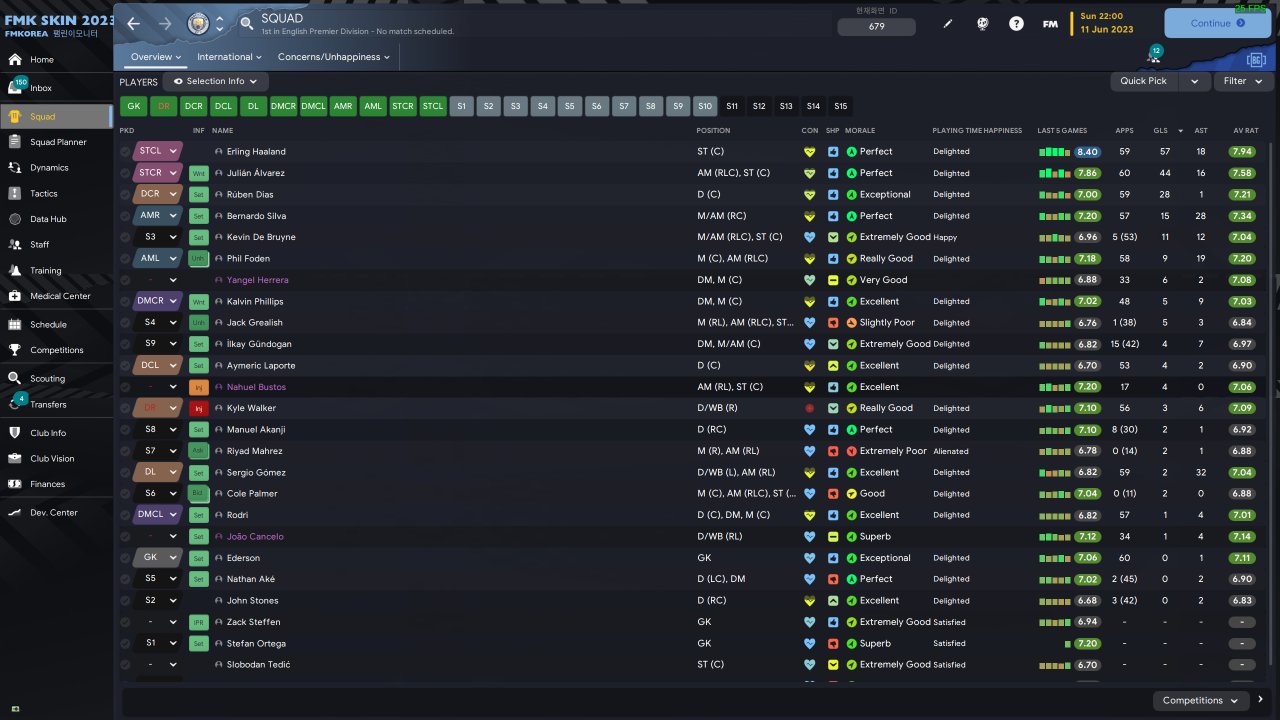Click the right arrow beside Competitions
Image resolution: width=1280 pixels, height=720 pixels.
tap(1261, 700)
